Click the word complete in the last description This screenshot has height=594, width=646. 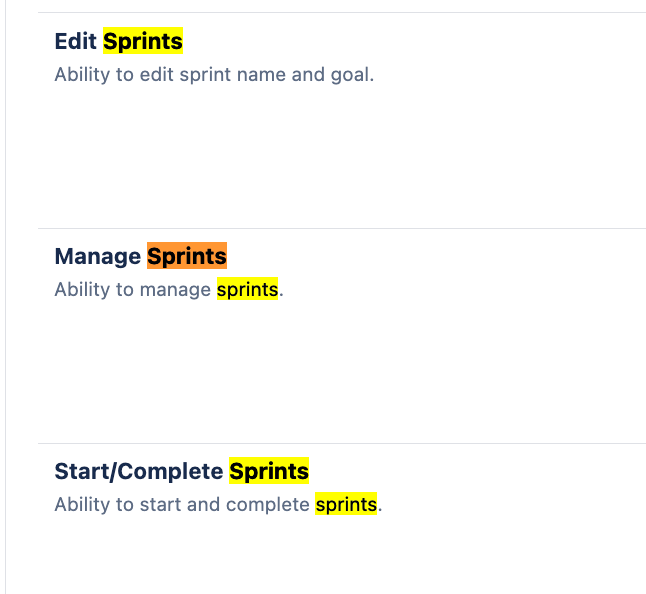(x=268, y=505)
